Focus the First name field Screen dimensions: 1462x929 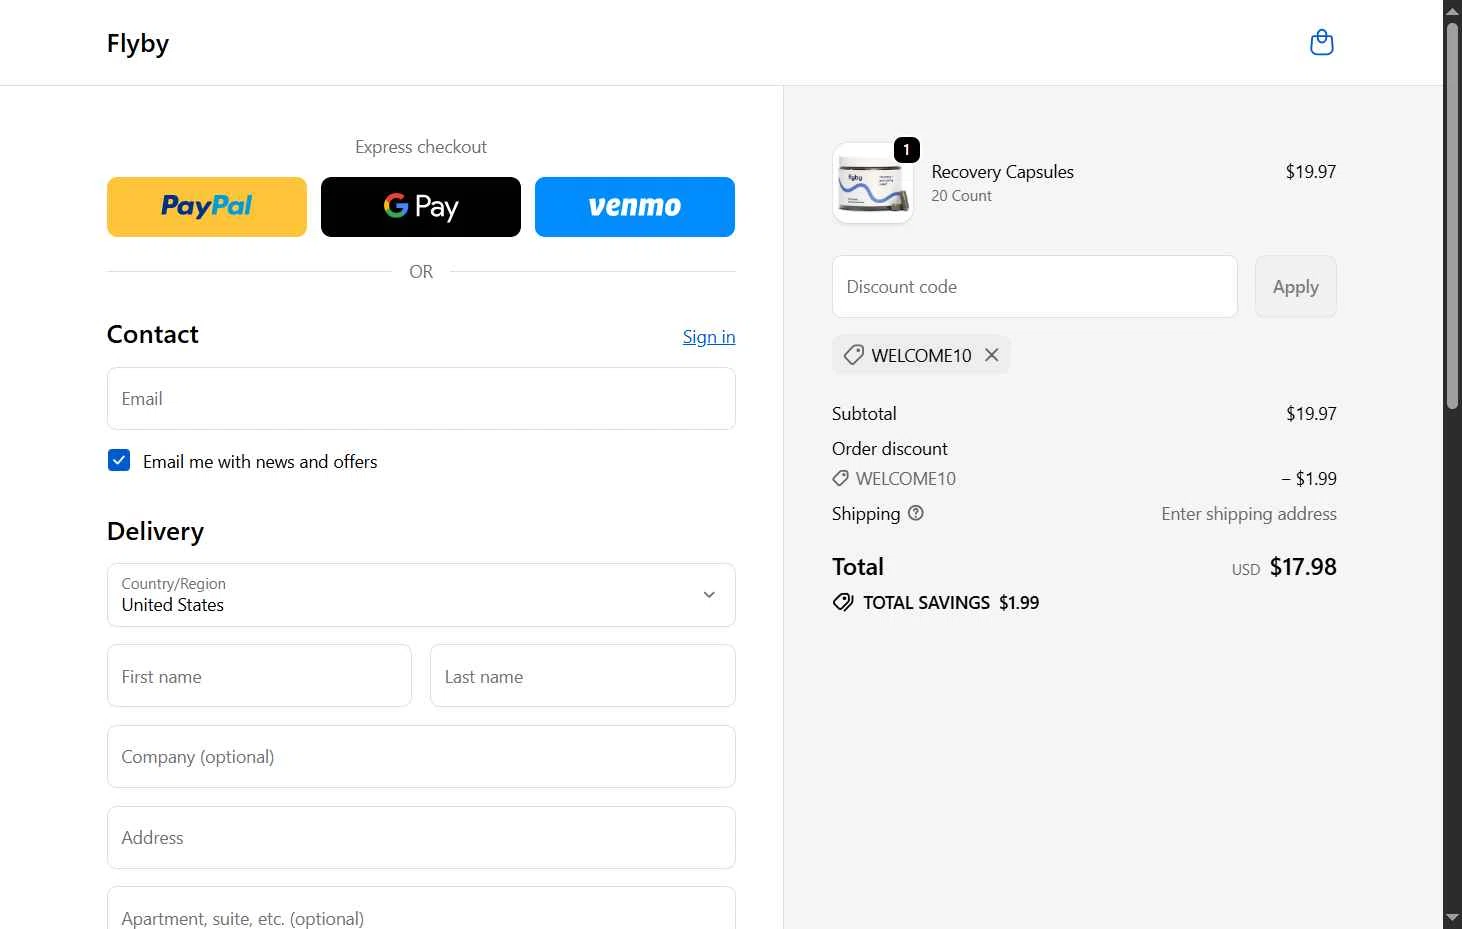259,676
